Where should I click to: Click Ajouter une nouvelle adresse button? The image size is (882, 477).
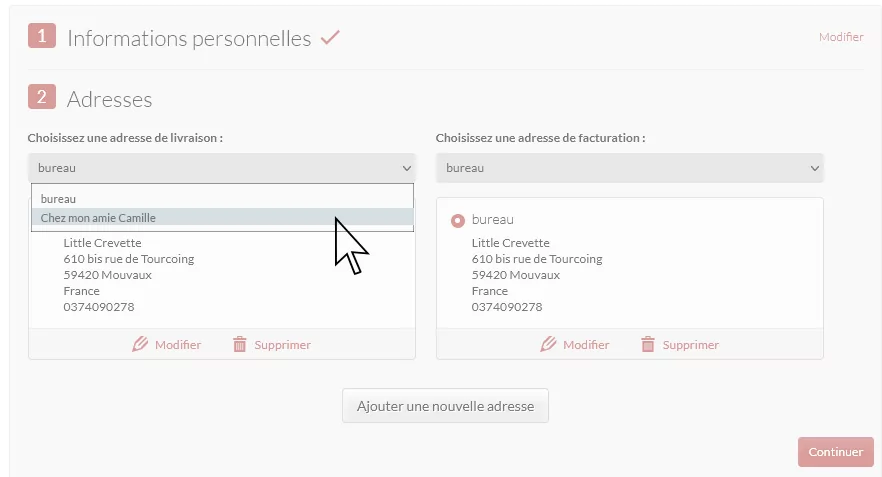click(446, 406)
